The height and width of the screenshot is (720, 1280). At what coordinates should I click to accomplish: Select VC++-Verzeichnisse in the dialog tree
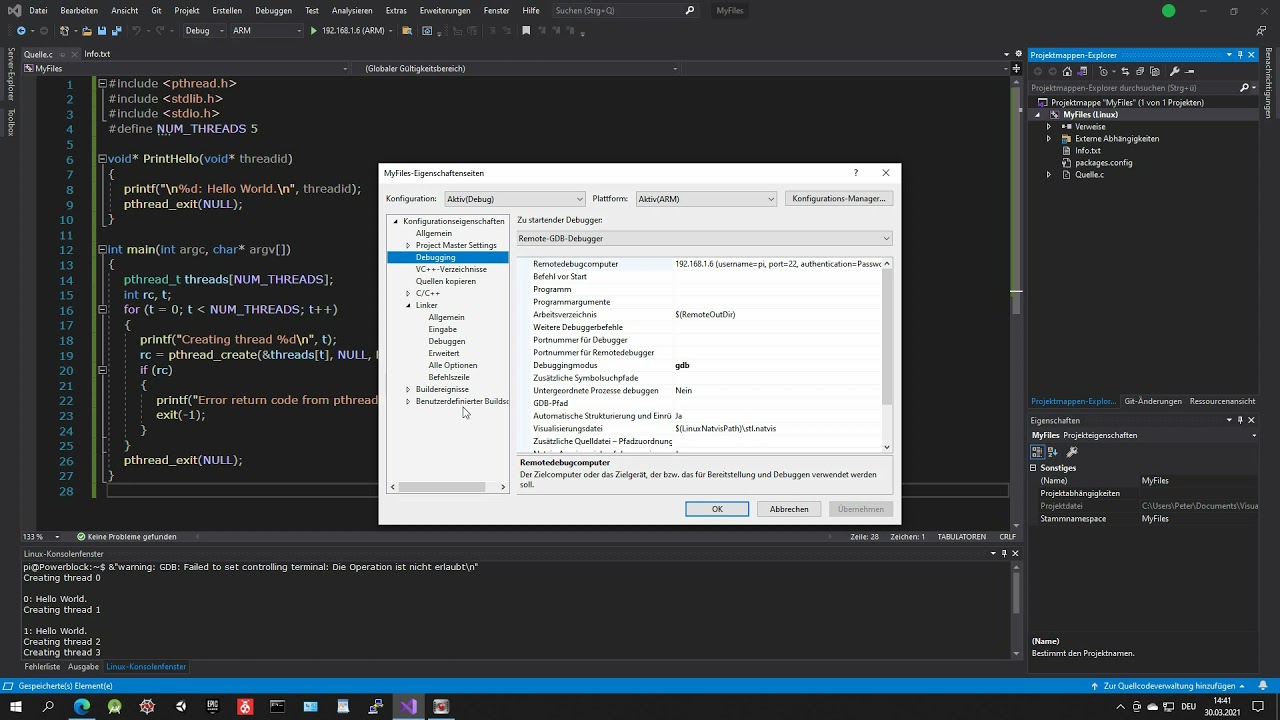[x=451, y=269]
